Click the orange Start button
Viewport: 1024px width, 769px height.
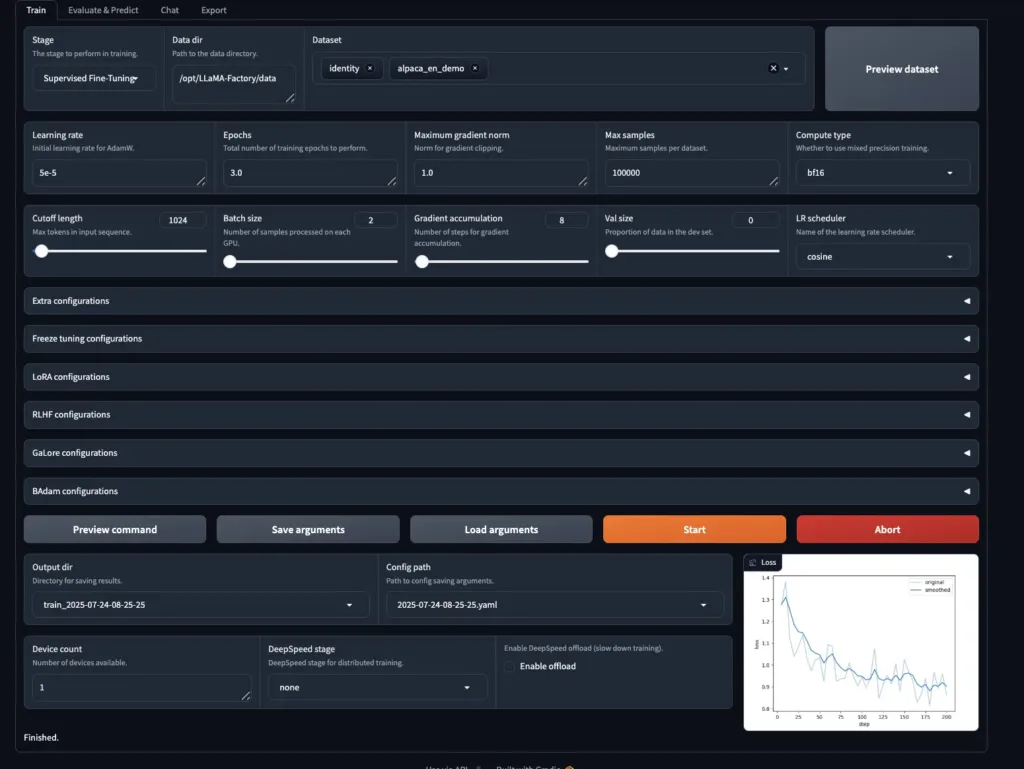694,530
